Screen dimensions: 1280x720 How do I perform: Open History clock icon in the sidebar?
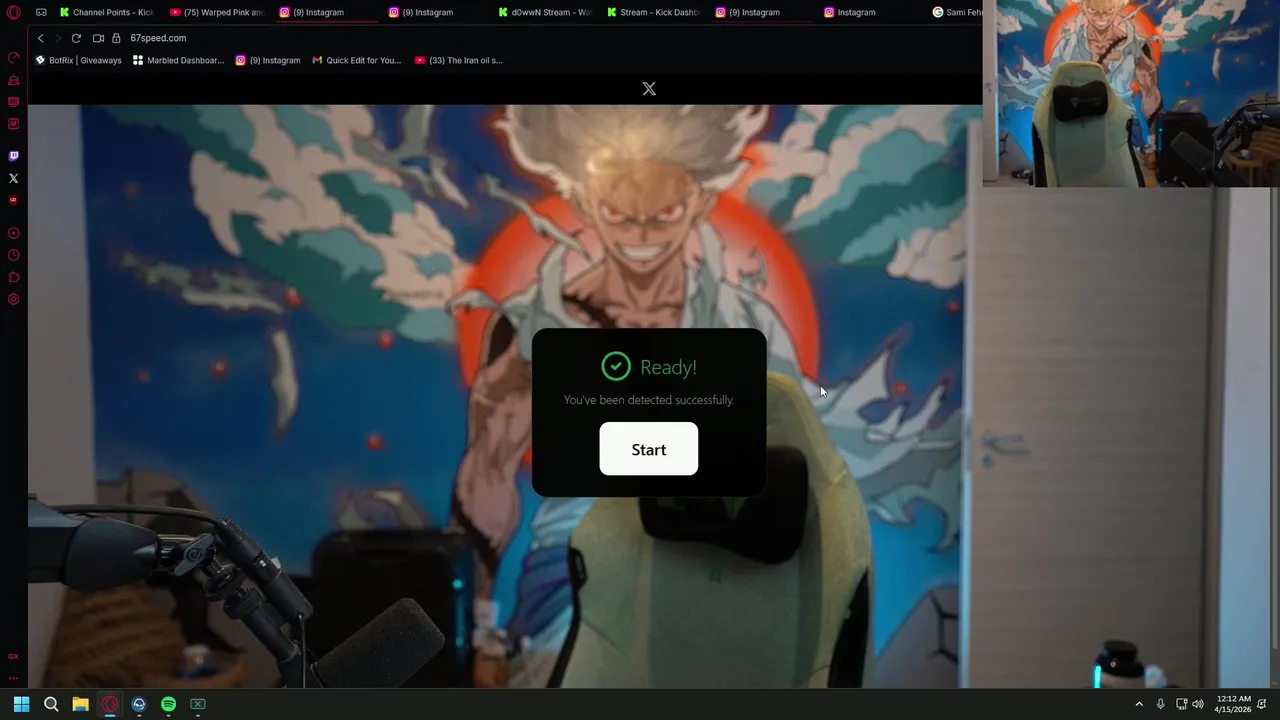point(14,255)
